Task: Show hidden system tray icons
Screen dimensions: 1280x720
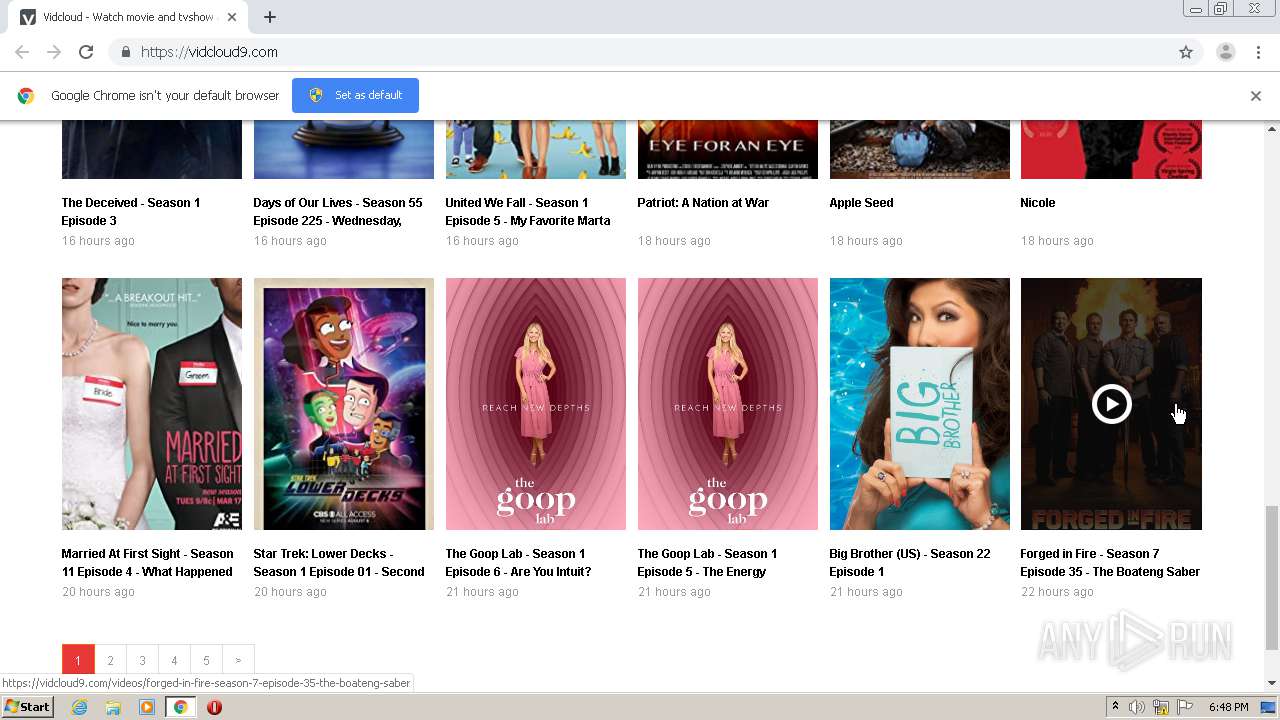Action: 1115,707
